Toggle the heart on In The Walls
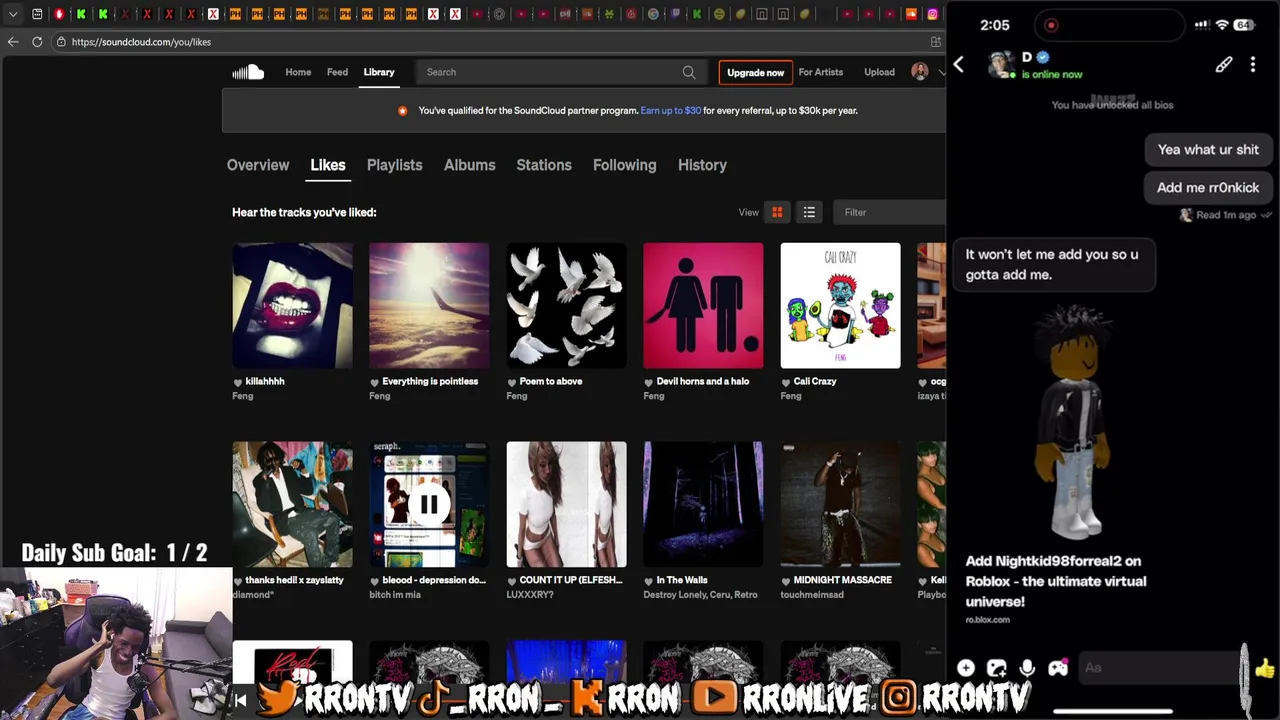The width and height of the screenshot is (1280, 720). 649,581
